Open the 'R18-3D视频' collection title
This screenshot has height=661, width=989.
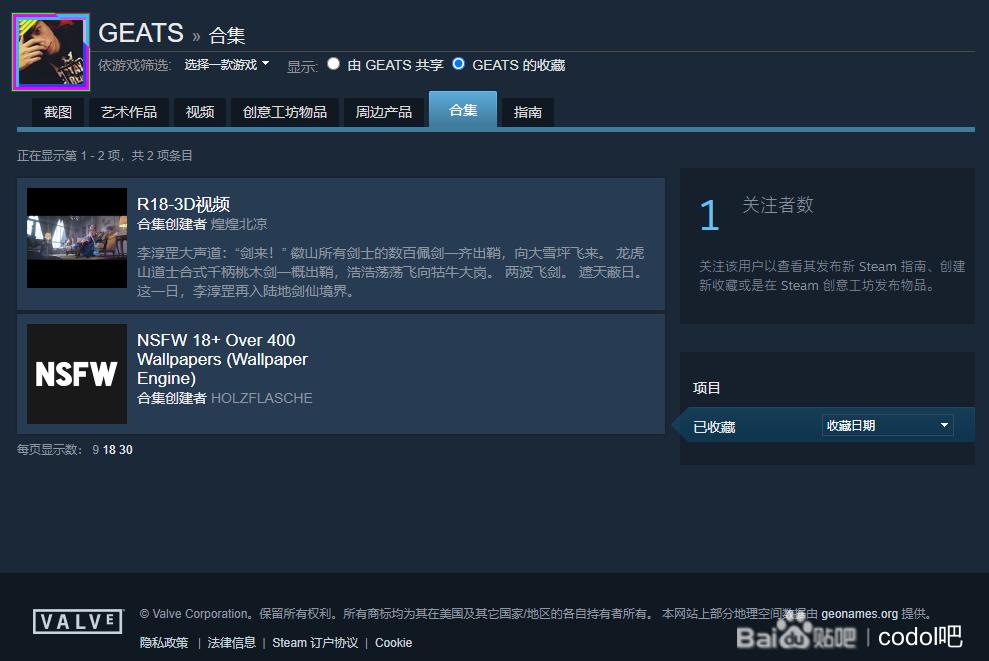tap(184, 204)
